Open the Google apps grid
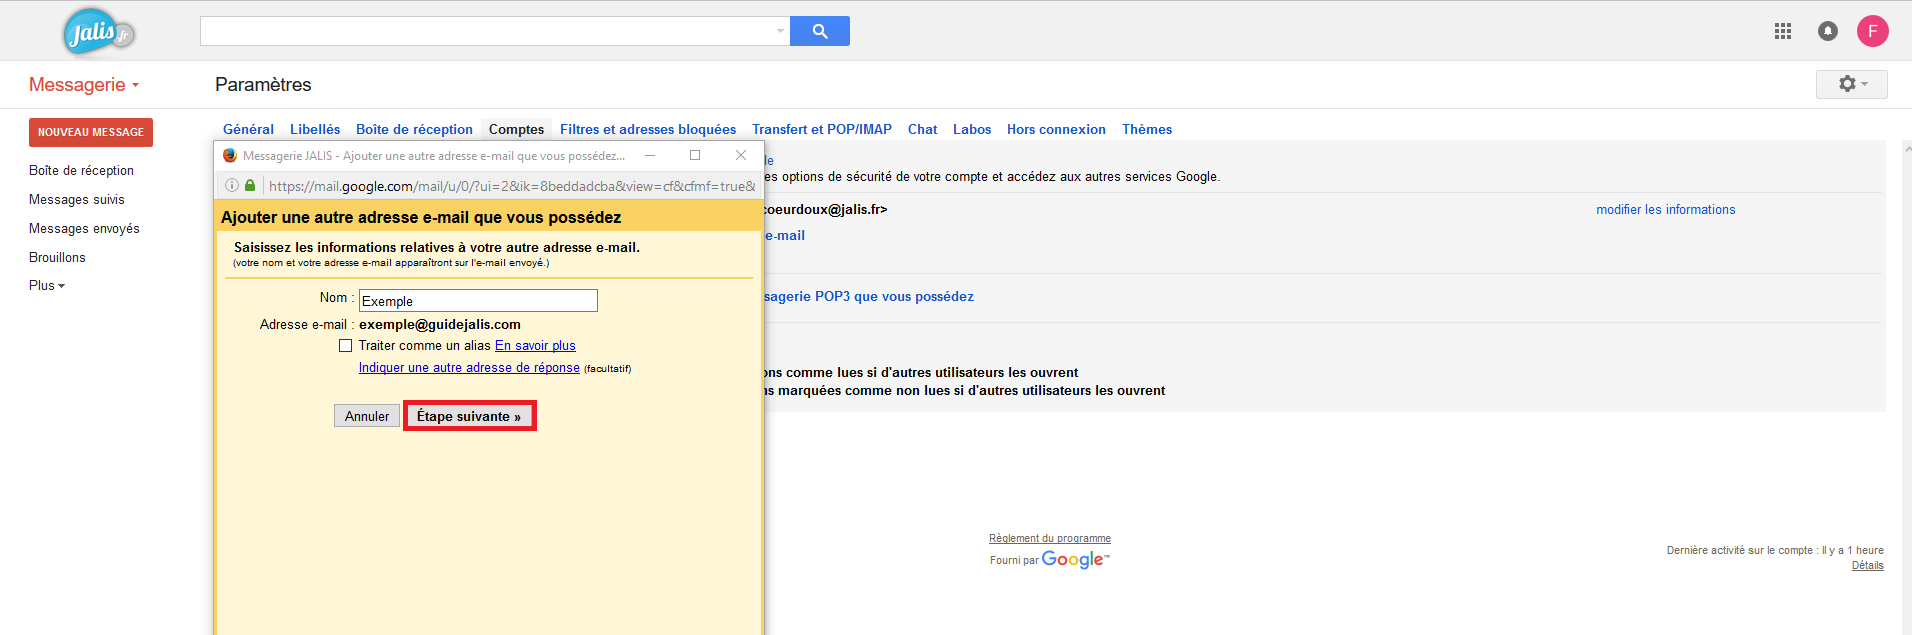The height and width of the screenshot is (635, 1912). (1782, 31)
